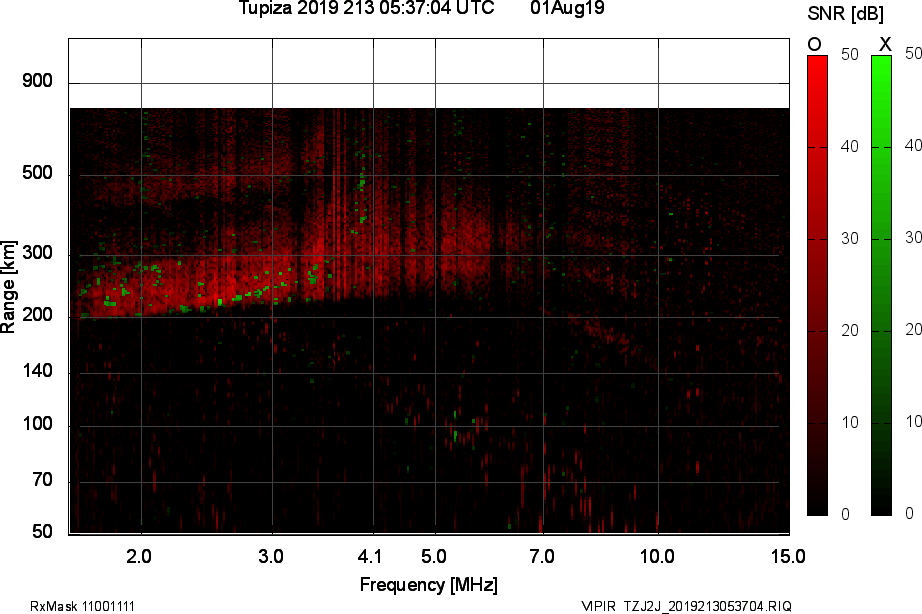Click the 500 range tick label
Screen dimensions: 922x614
coord(37,173)
